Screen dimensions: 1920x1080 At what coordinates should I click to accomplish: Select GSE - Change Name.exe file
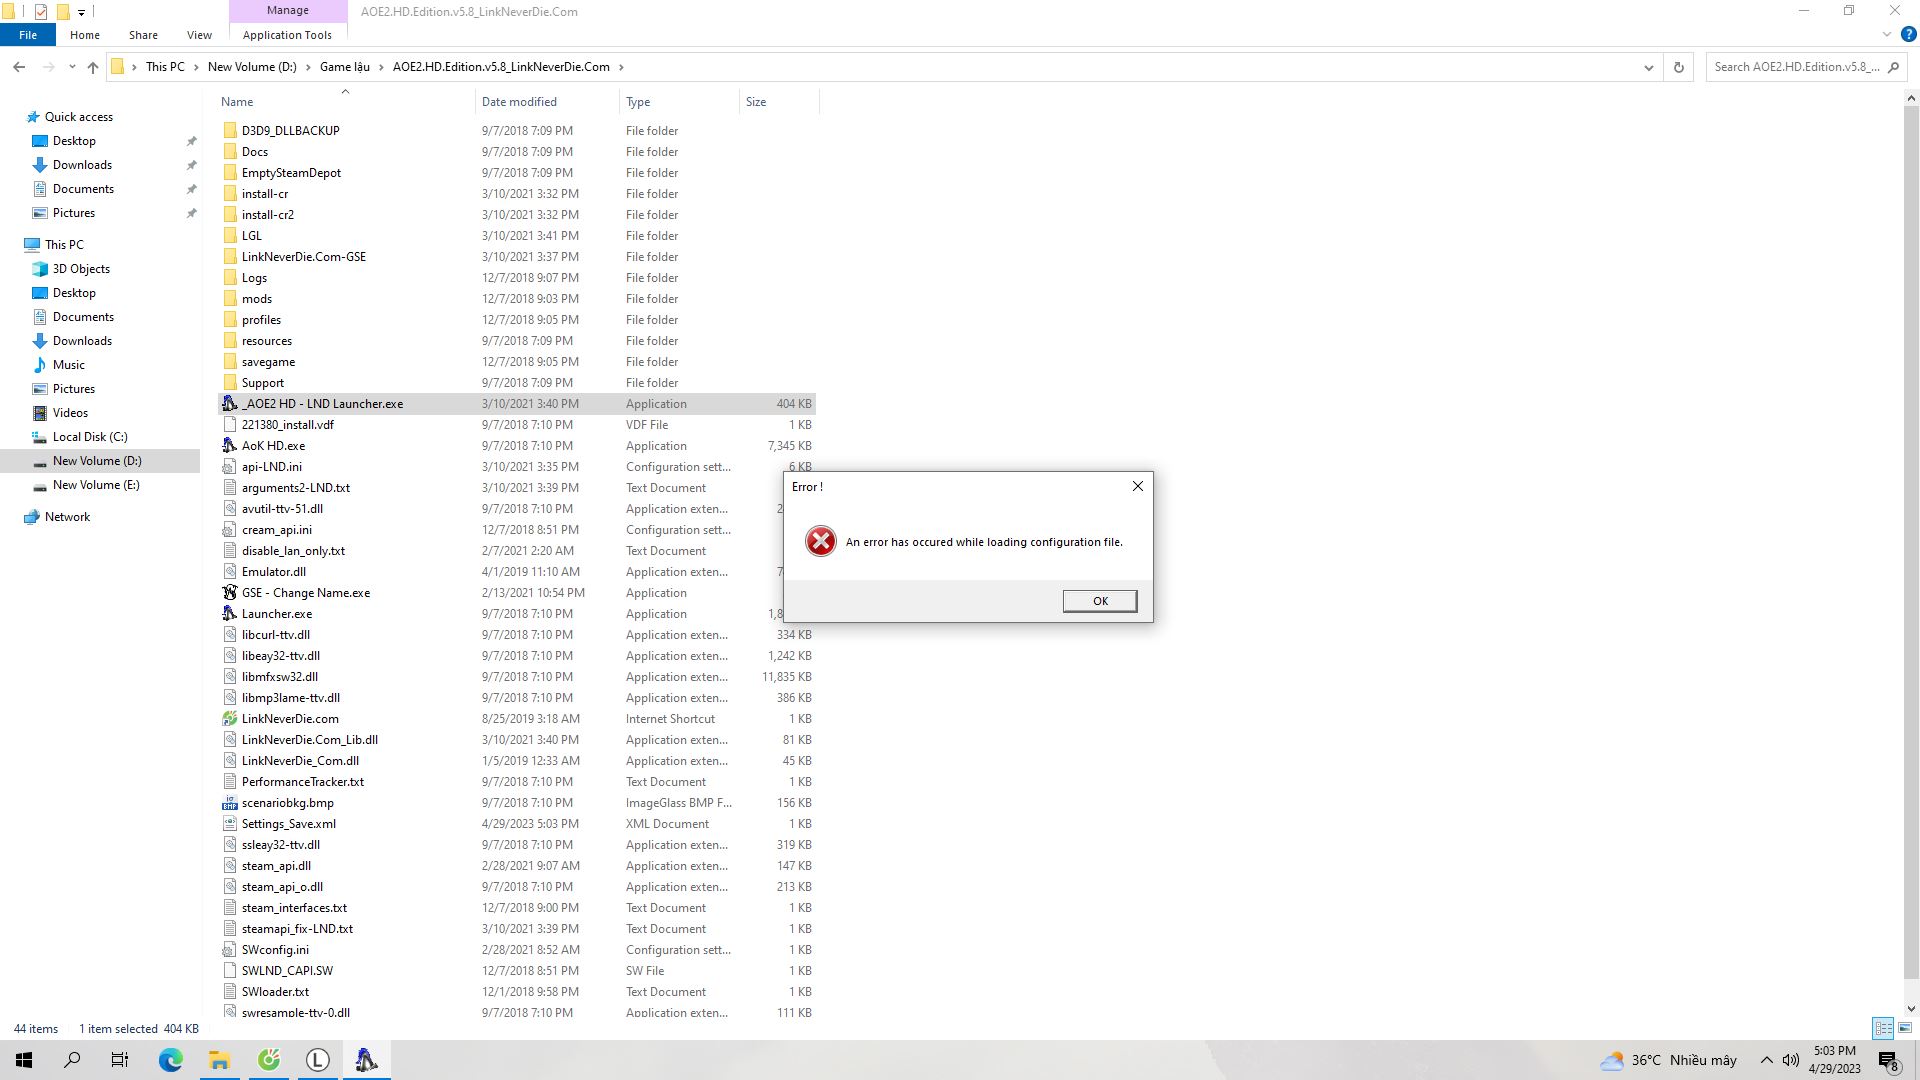point(305,593)
